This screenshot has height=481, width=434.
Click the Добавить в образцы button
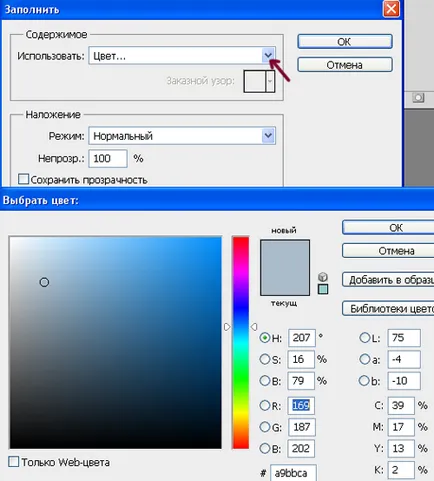tap(388, 280)
